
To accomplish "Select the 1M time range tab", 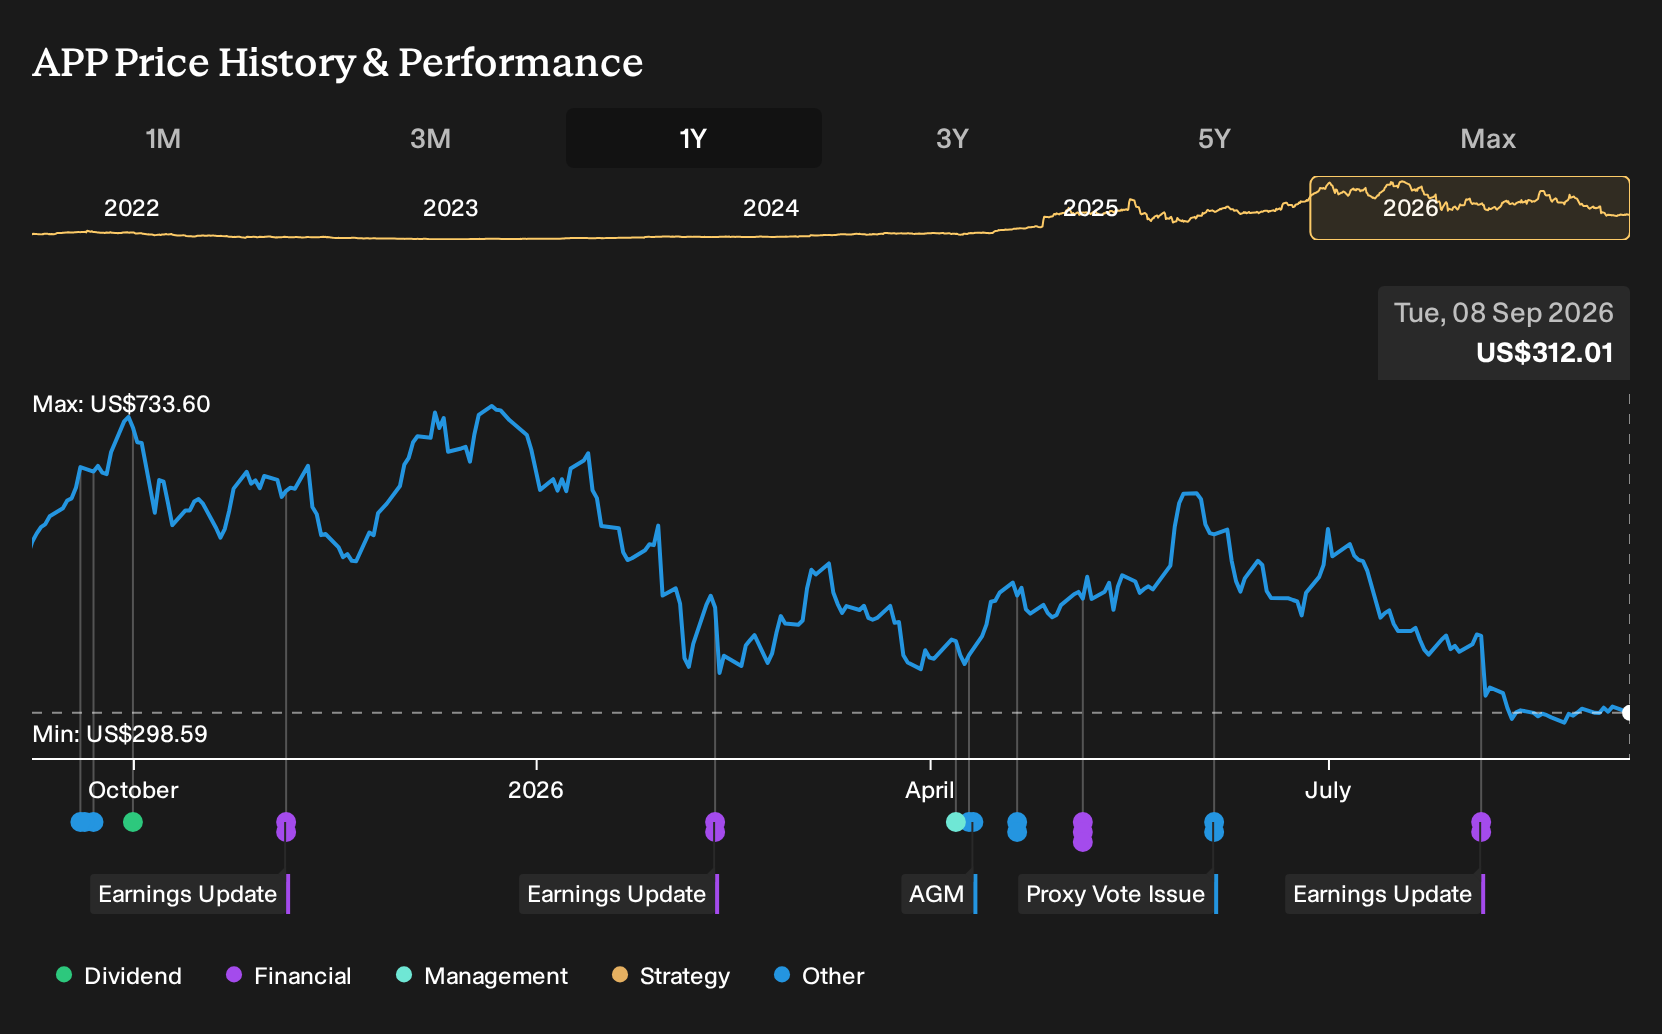I will pos(163,138).
